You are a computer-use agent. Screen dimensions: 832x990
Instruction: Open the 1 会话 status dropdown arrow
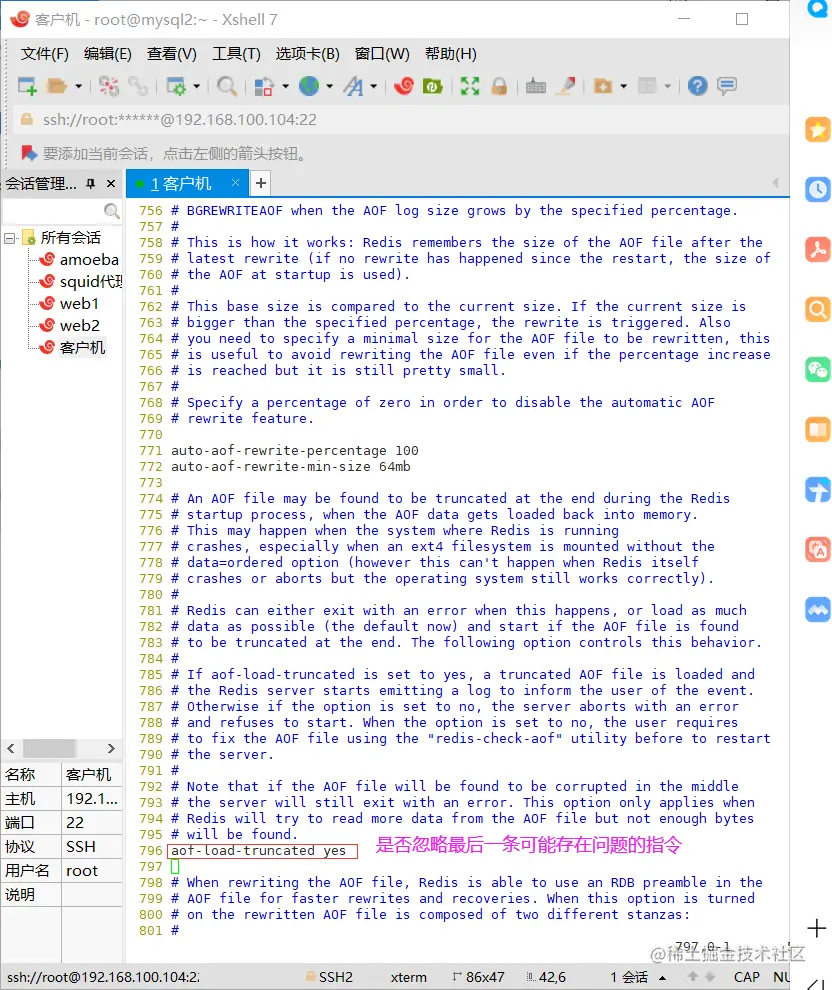pyautogui.click(x=663, y=977)
